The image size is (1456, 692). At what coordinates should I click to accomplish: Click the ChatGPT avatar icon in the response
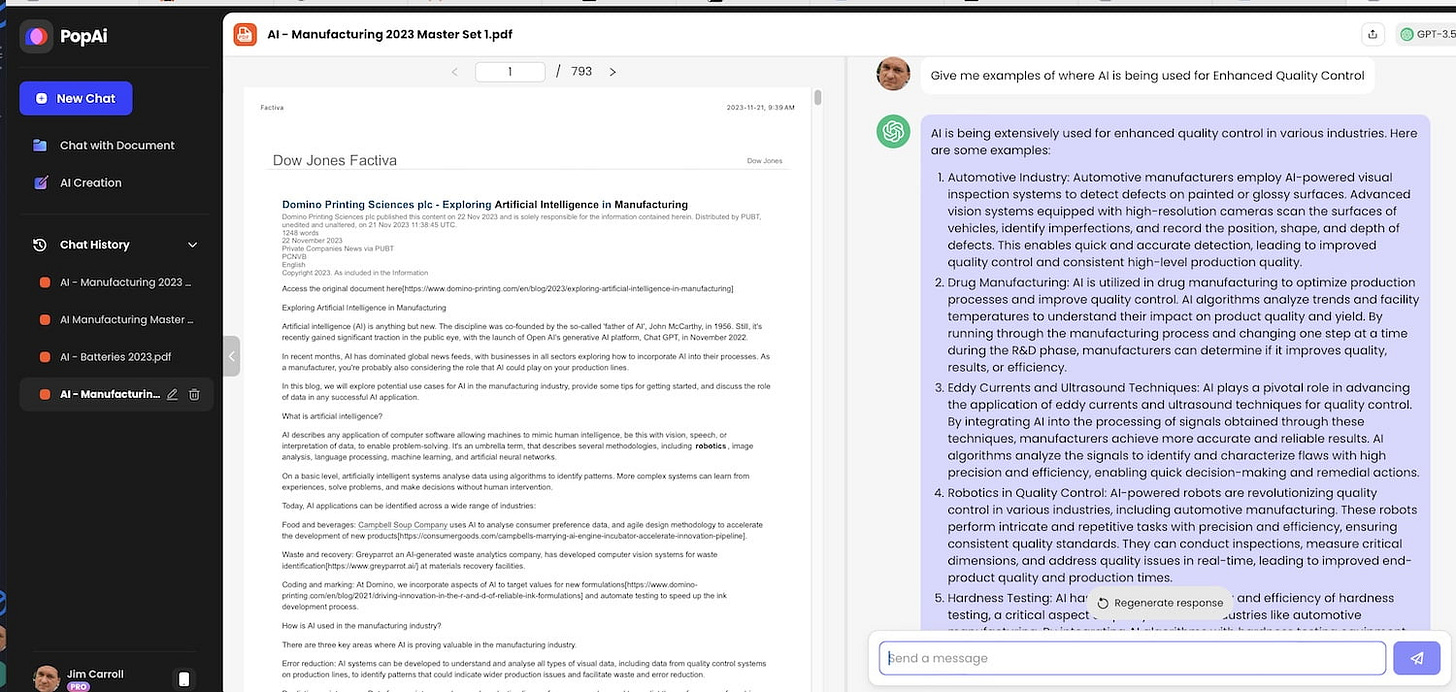point(893,131)
